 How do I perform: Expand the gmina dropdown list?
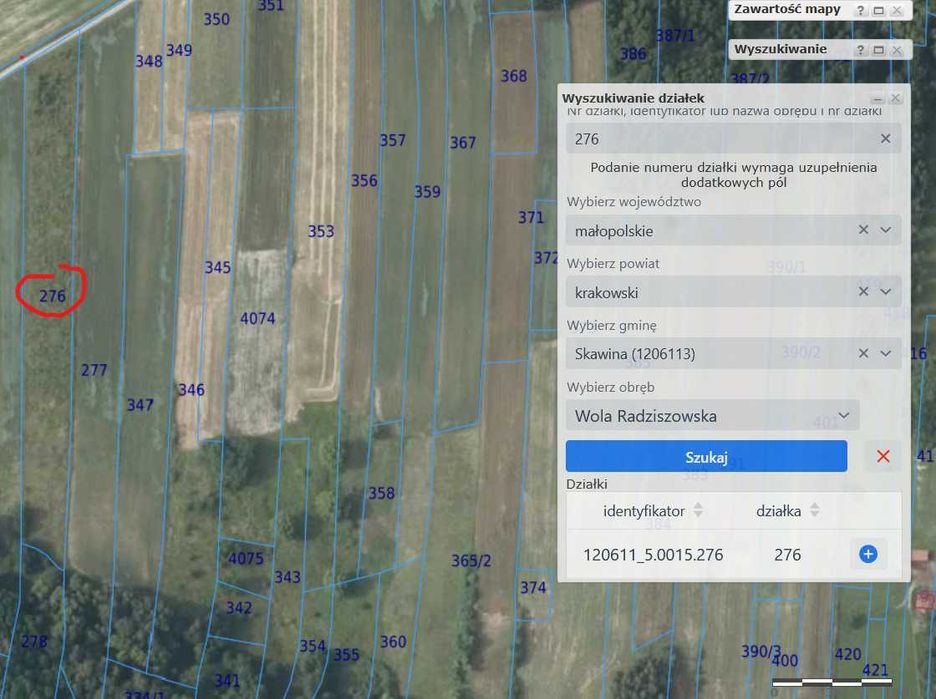coord(886,353)
